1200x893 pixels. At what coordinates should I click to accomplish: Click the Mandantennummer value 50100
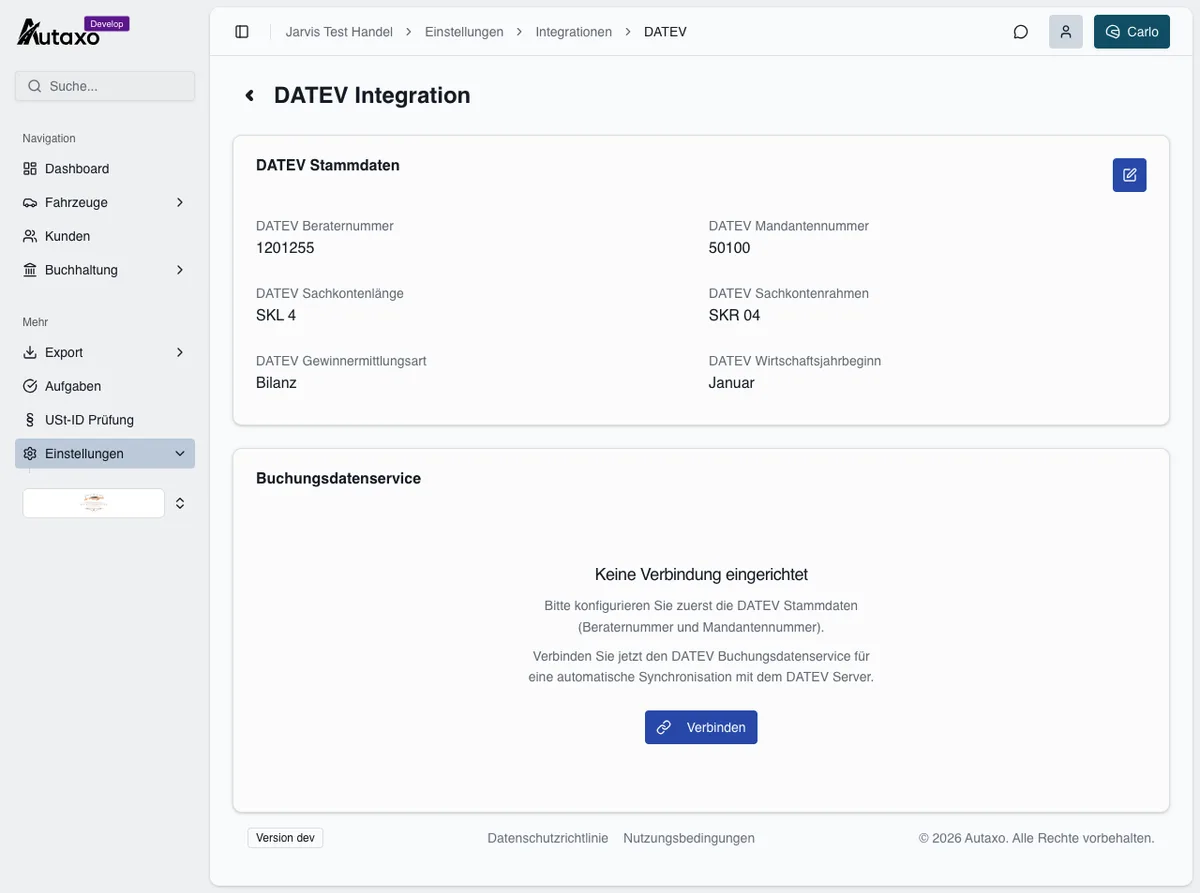tap(729, 248)
